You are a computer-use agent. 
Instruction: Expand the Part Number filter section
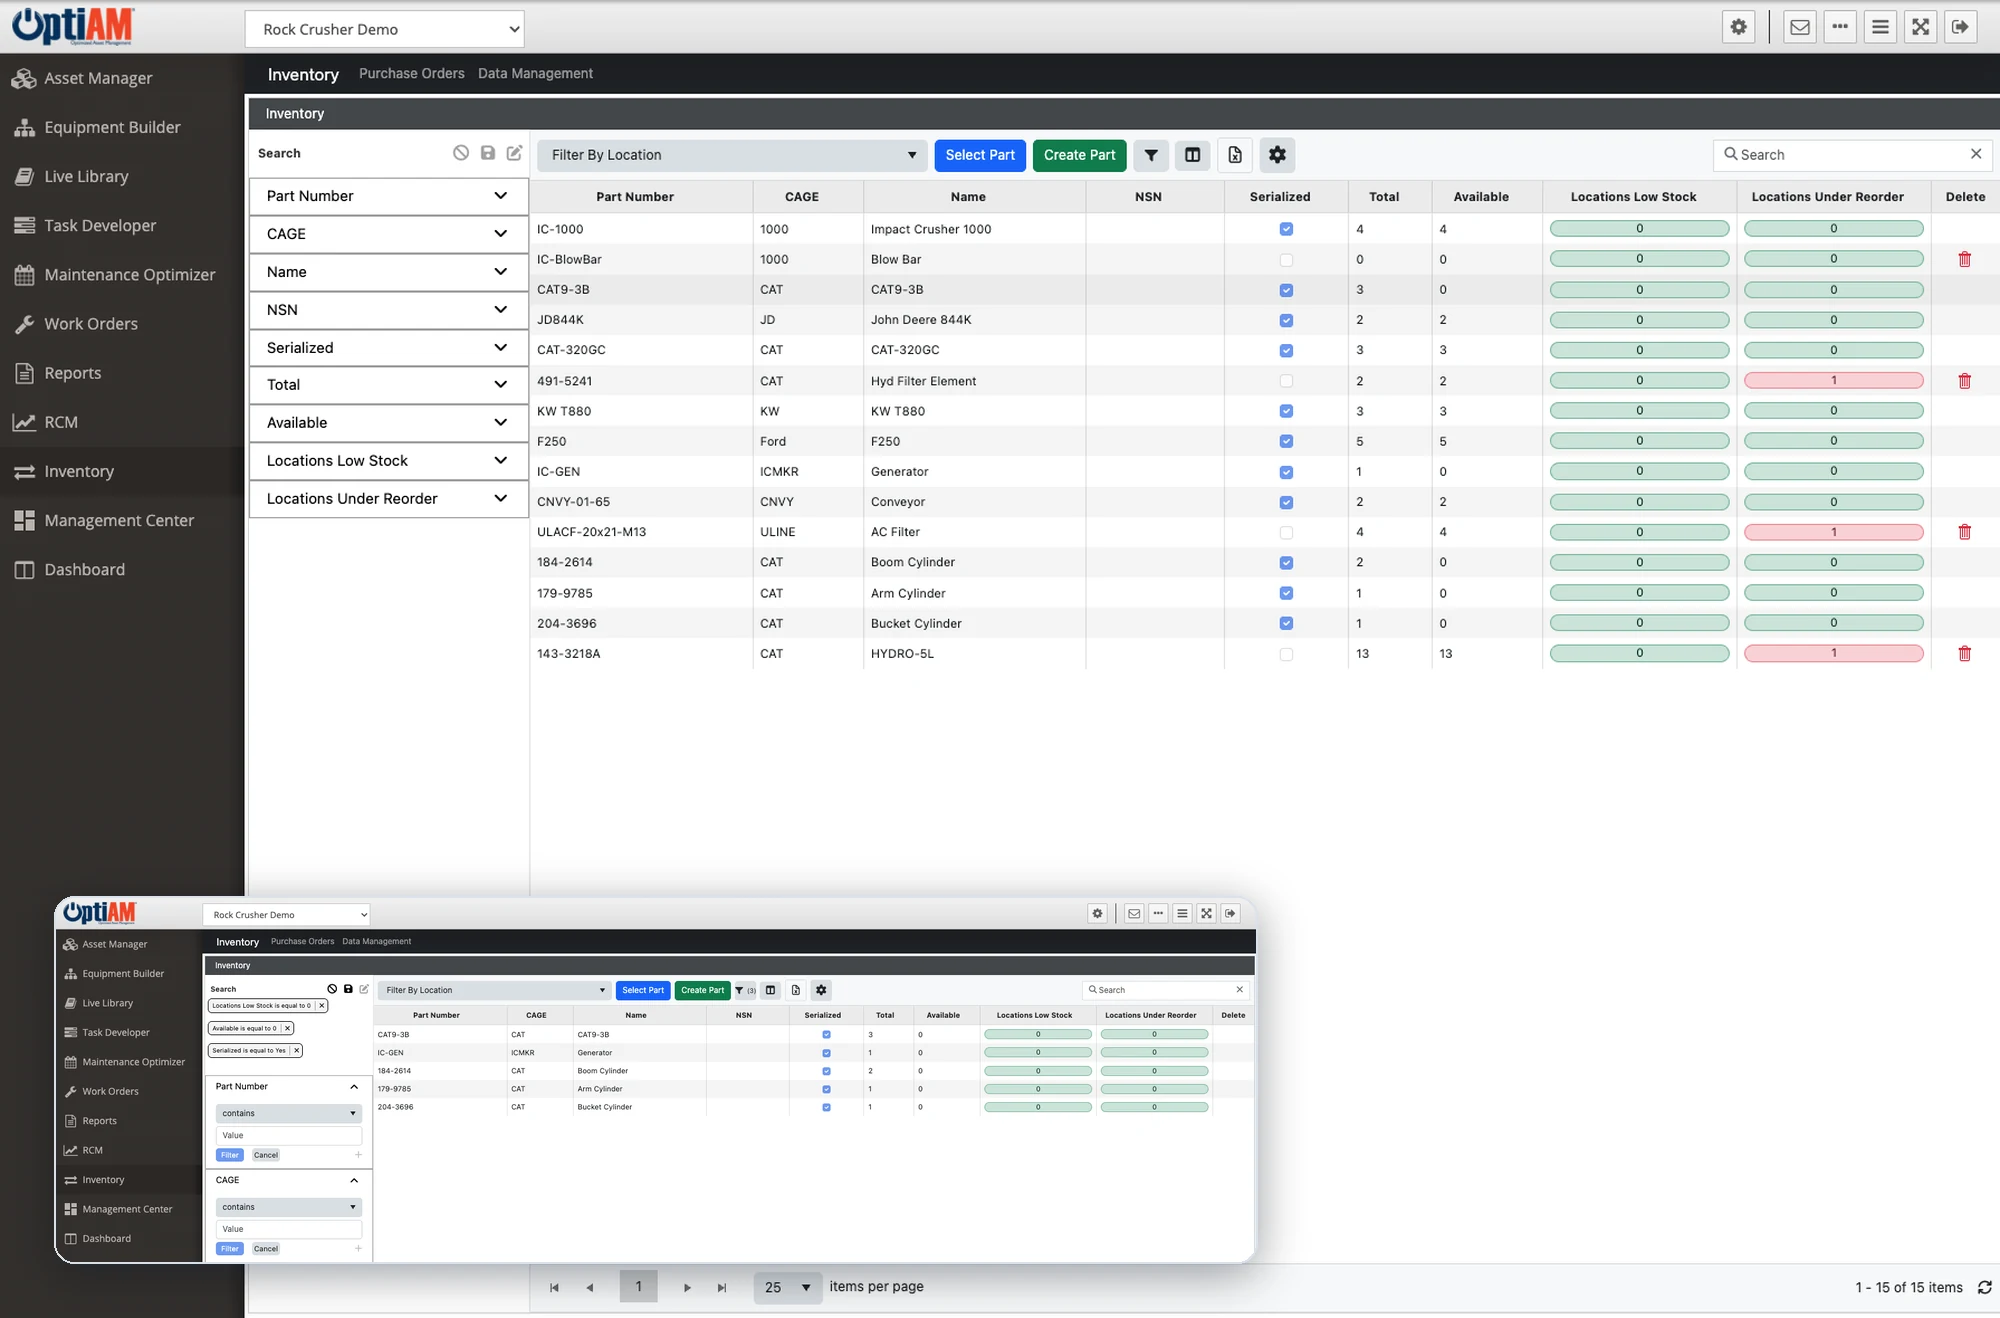pyautogui.click(x=388, y=196)
